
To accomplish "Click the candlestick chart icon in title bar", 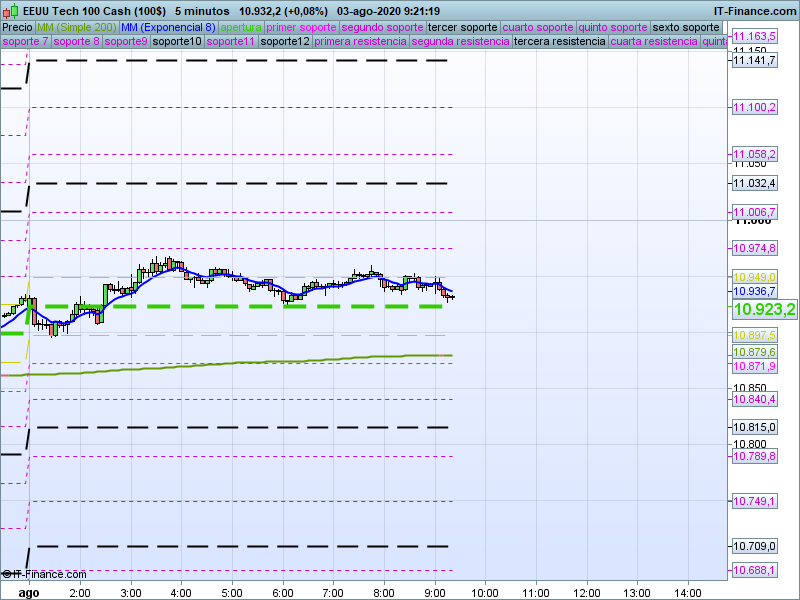I will click(x=13, y=10).
